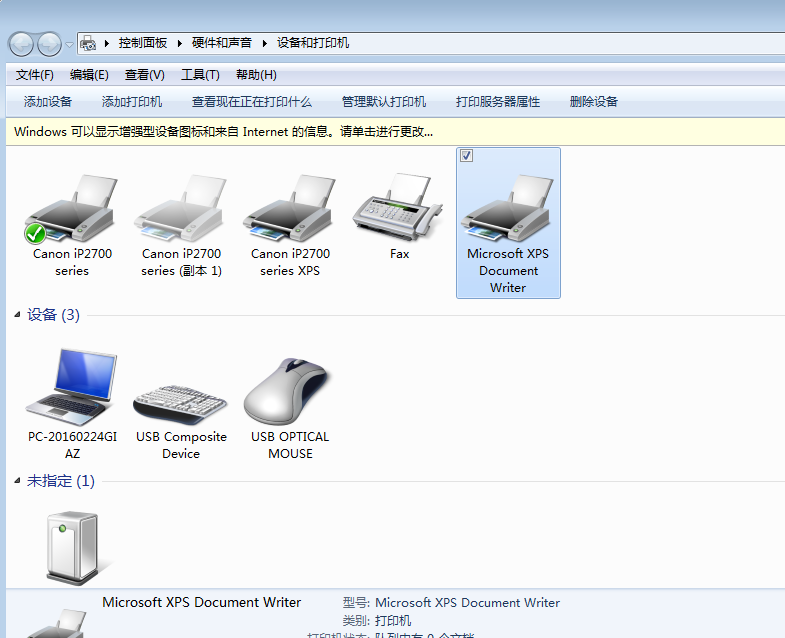The height and width of the screenshot is (638, 785).
Task: Click the 类别: 打印机 text in details pane
Action: coord(376,620)
